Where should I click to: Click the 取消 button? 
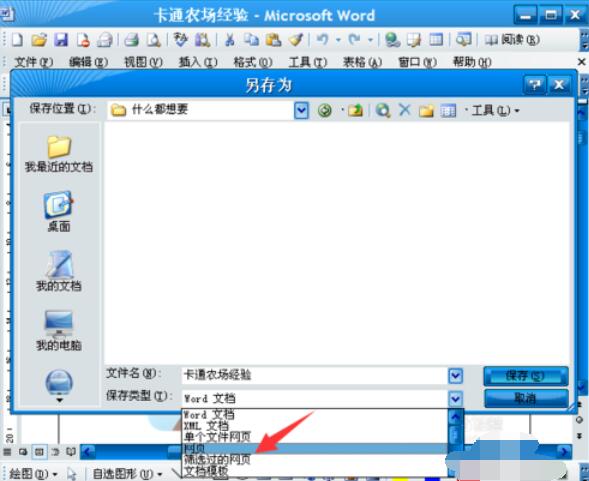click(526, 398)
